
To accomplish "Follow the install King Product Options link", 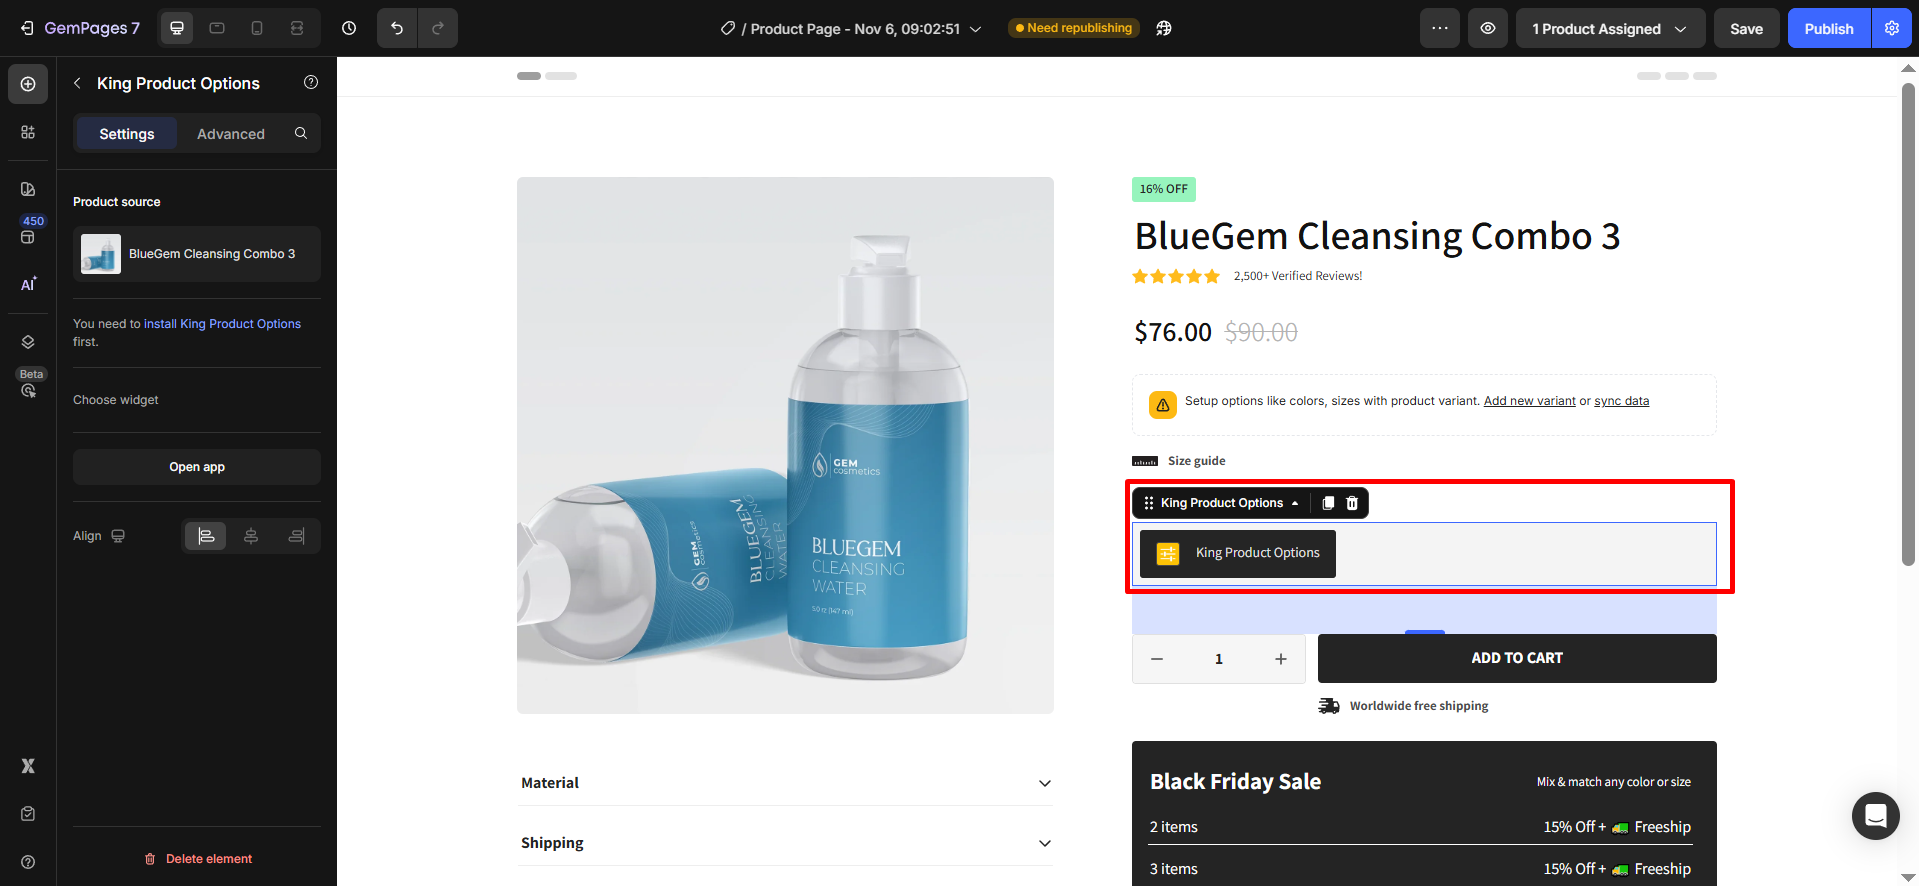I will click(222, 324).
